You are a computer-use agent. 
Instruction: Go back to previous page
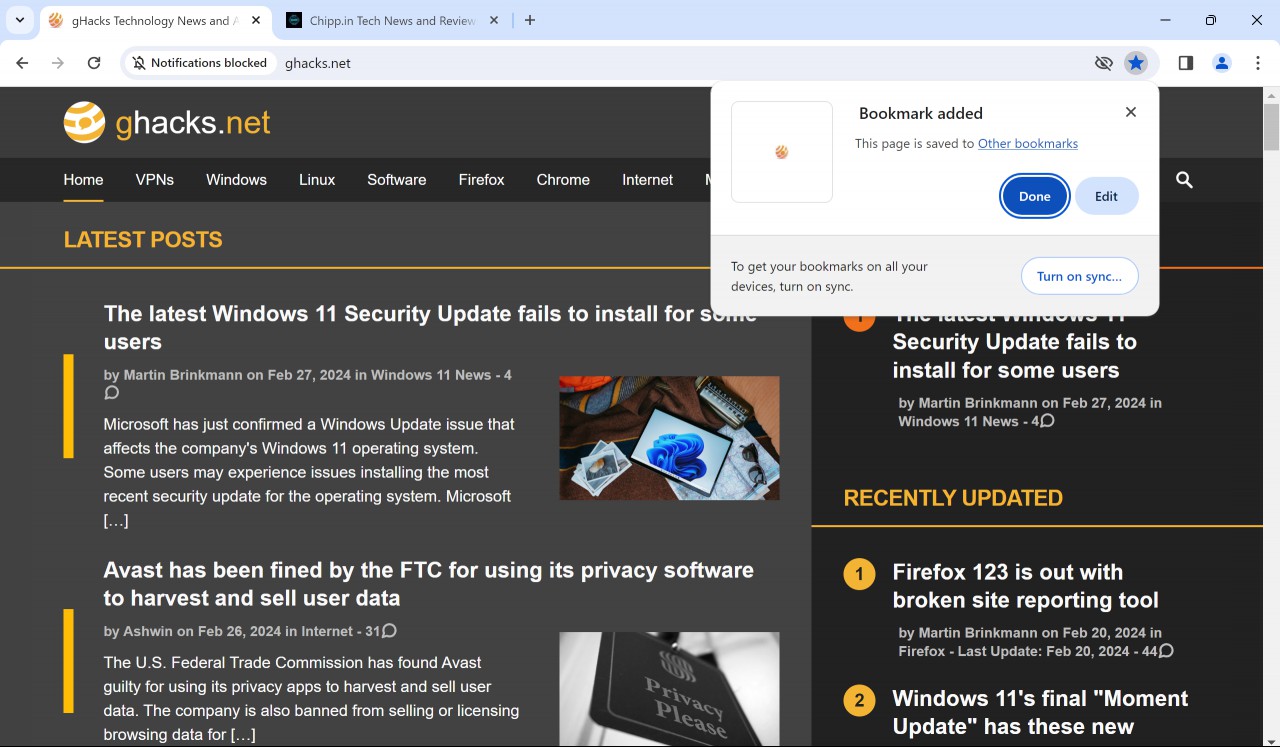(22, 63)
